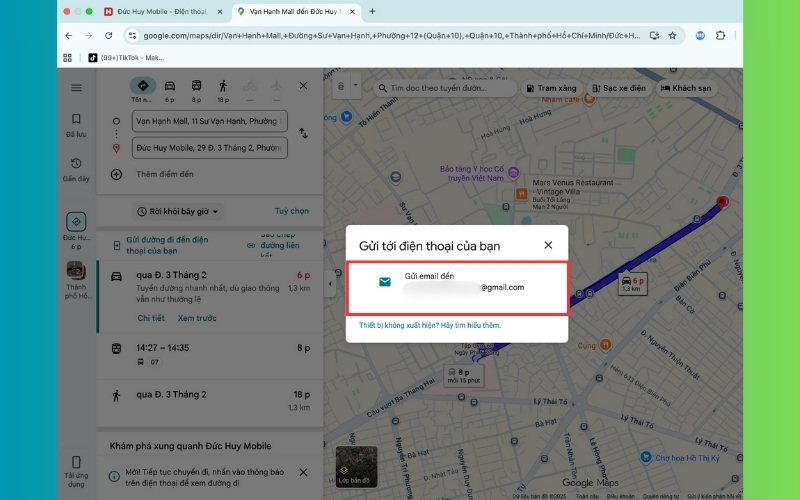Select flight mode airplane icon
This screenshot has height=500, width=800.
(277, 86)
